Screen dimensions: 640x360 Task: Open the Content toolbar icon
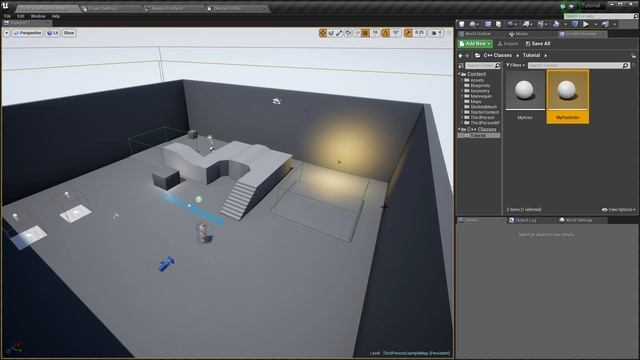488,24
